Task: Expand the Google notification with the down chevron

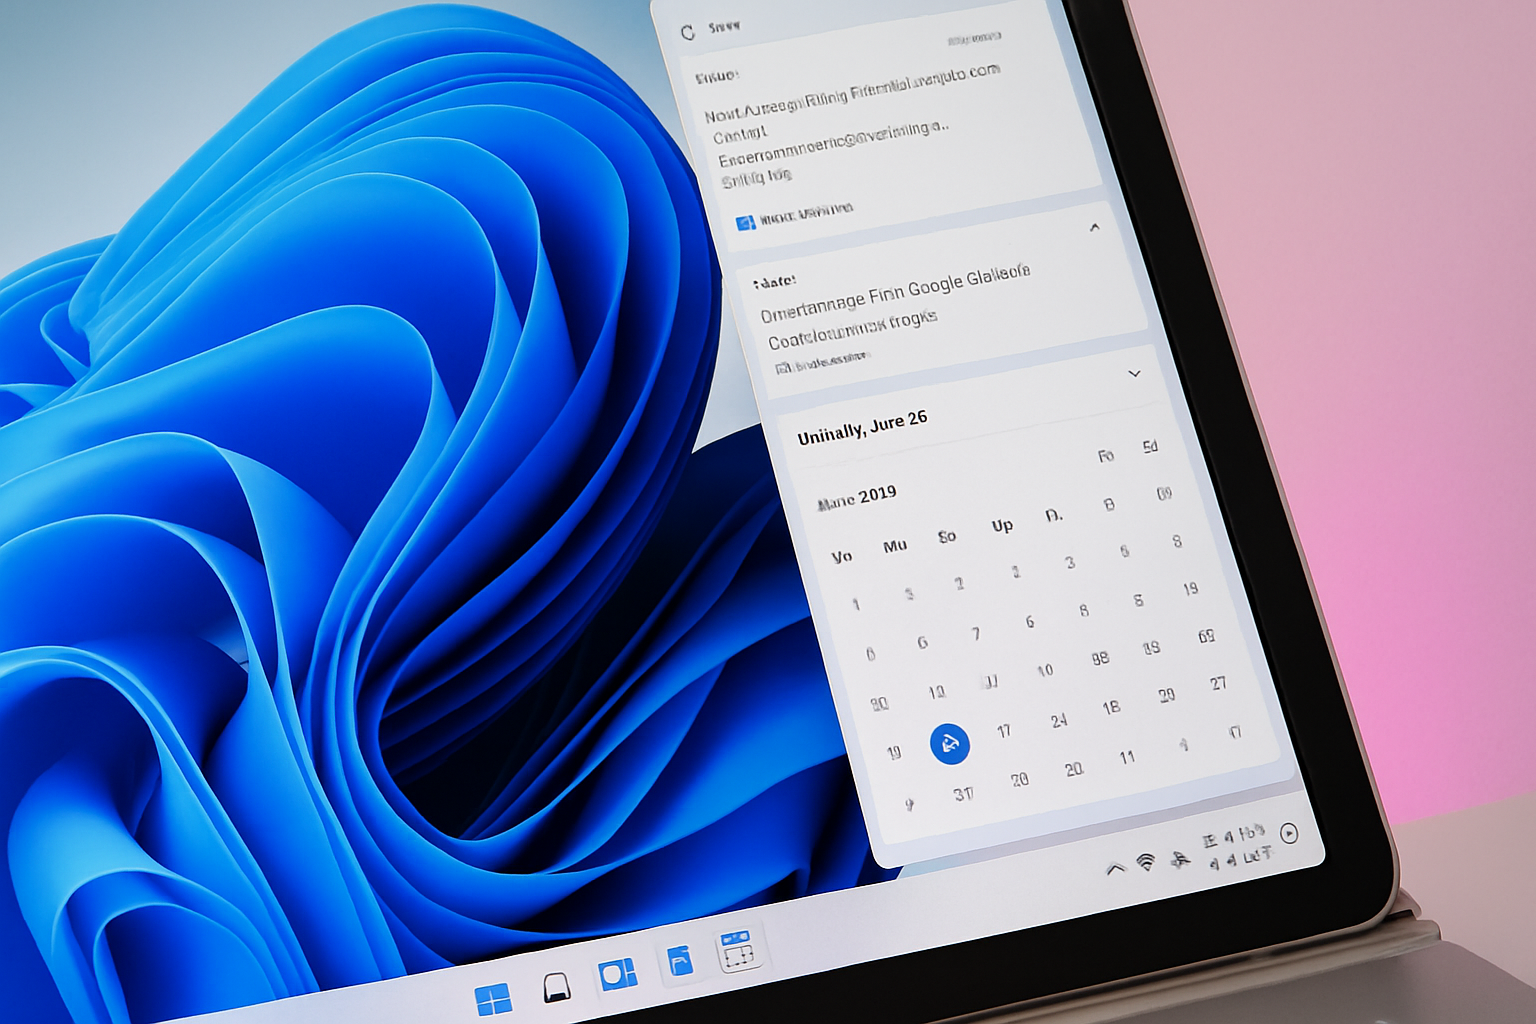Action: pyautogui.click(x=1135, y=374)
